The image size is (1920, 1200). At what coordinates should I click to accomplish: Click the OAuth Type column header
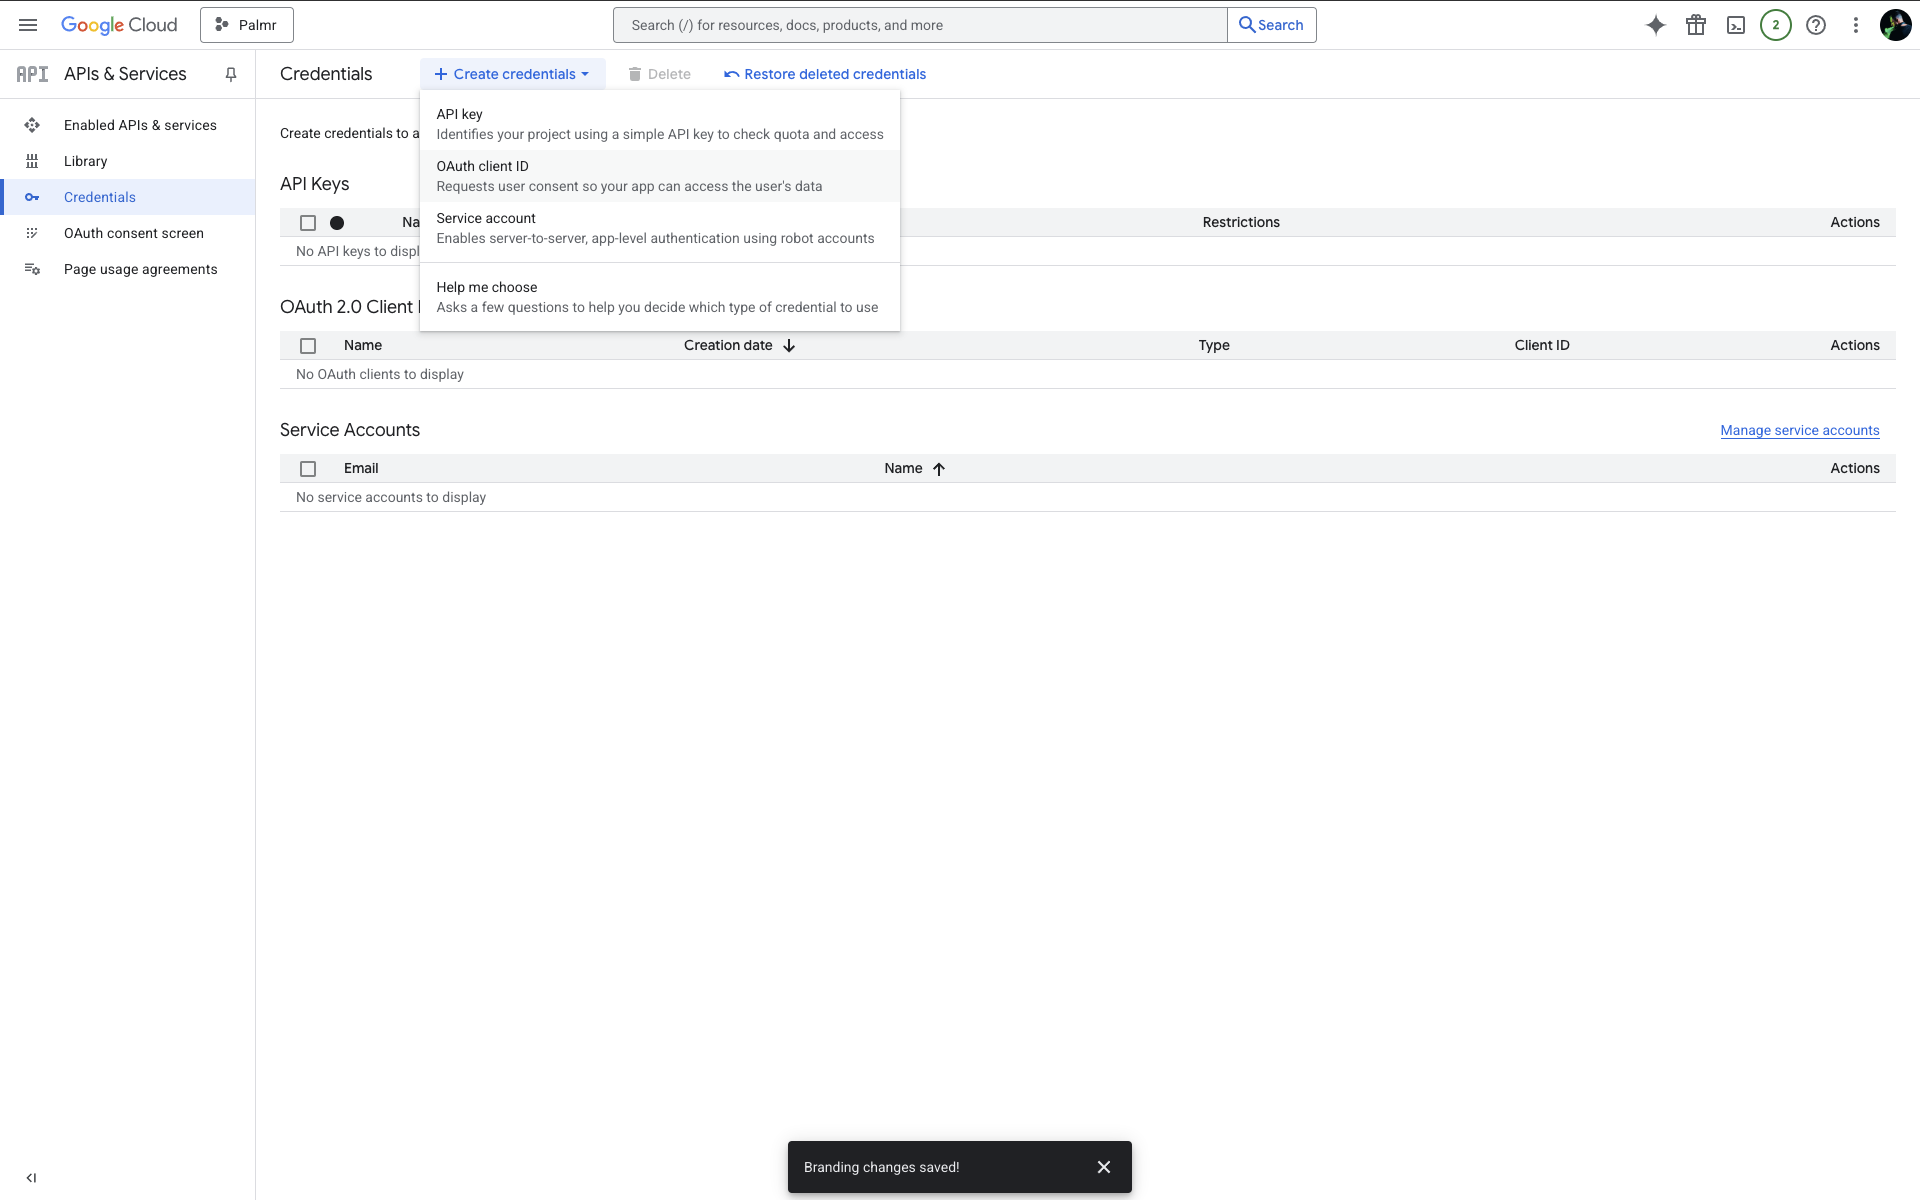pyautogui.click(x=1214, y=345)
